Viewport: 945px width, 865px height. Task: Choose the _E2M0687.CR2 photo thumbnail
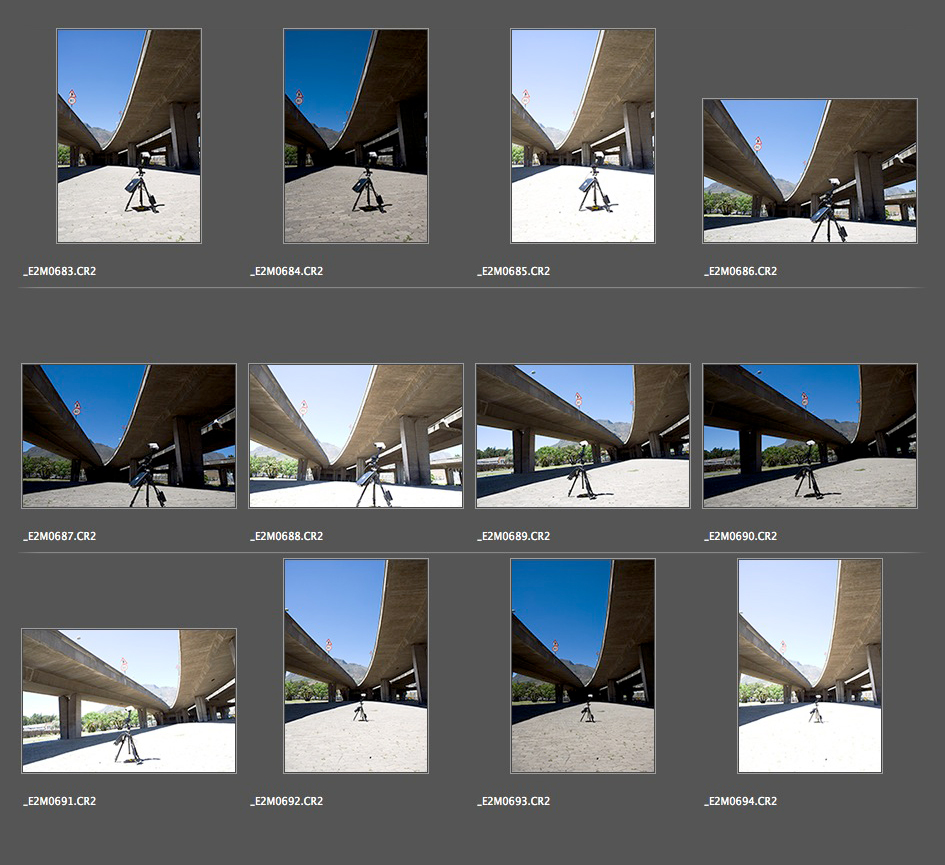(129, 436)
